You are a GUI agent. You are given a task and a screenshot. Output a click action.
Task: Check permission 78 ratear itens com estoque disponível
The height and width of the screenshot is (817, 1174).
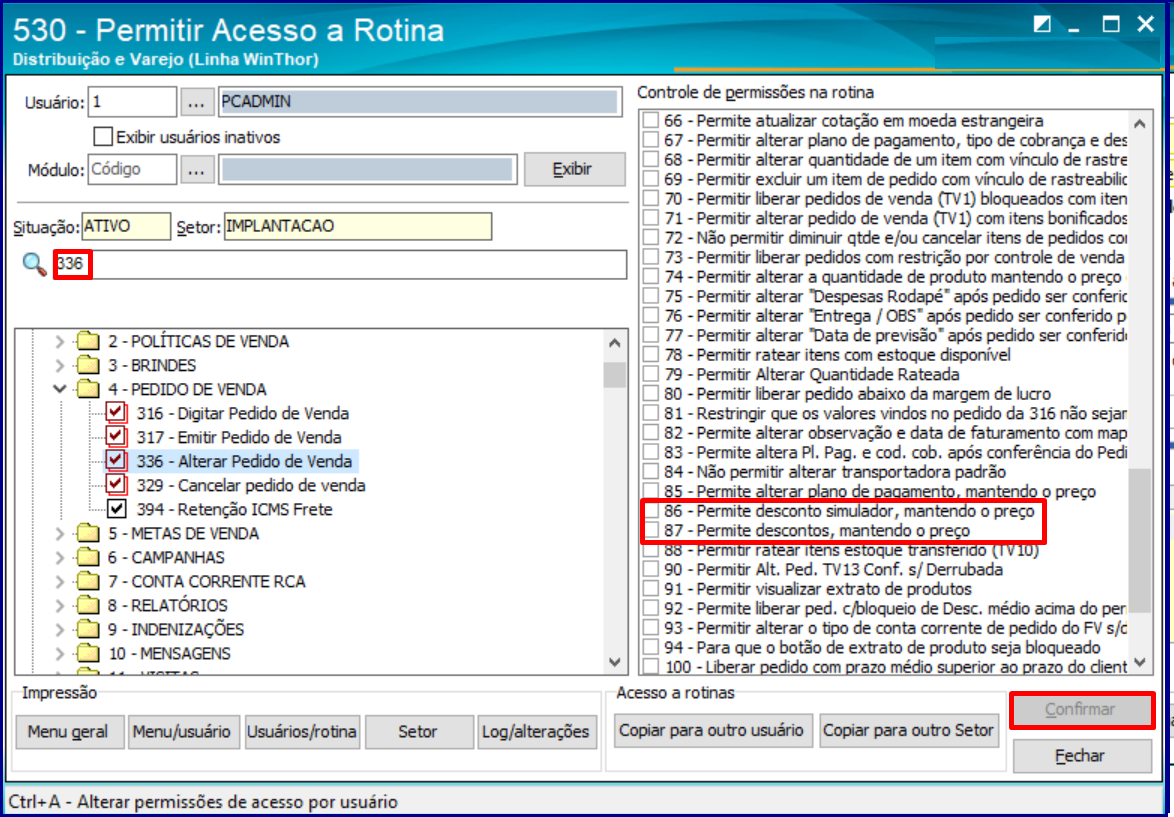pyautogui.click(x=651, y=355)
